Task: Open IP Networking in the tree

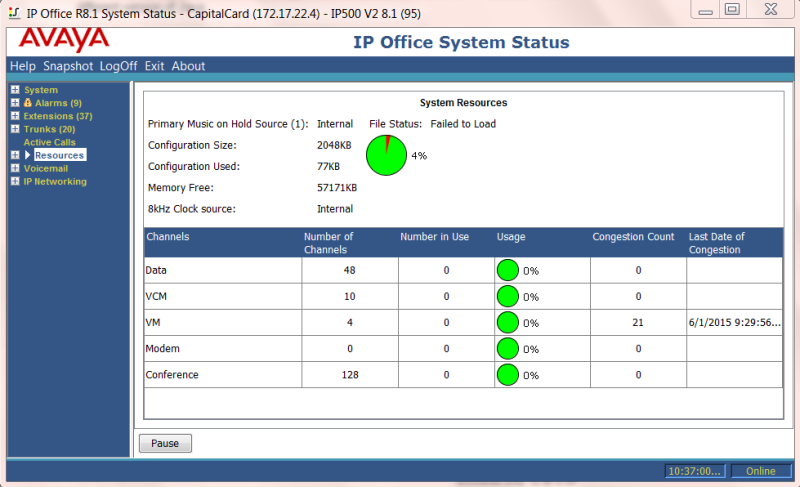Action: pyautogui.click(x=55, y=182)
